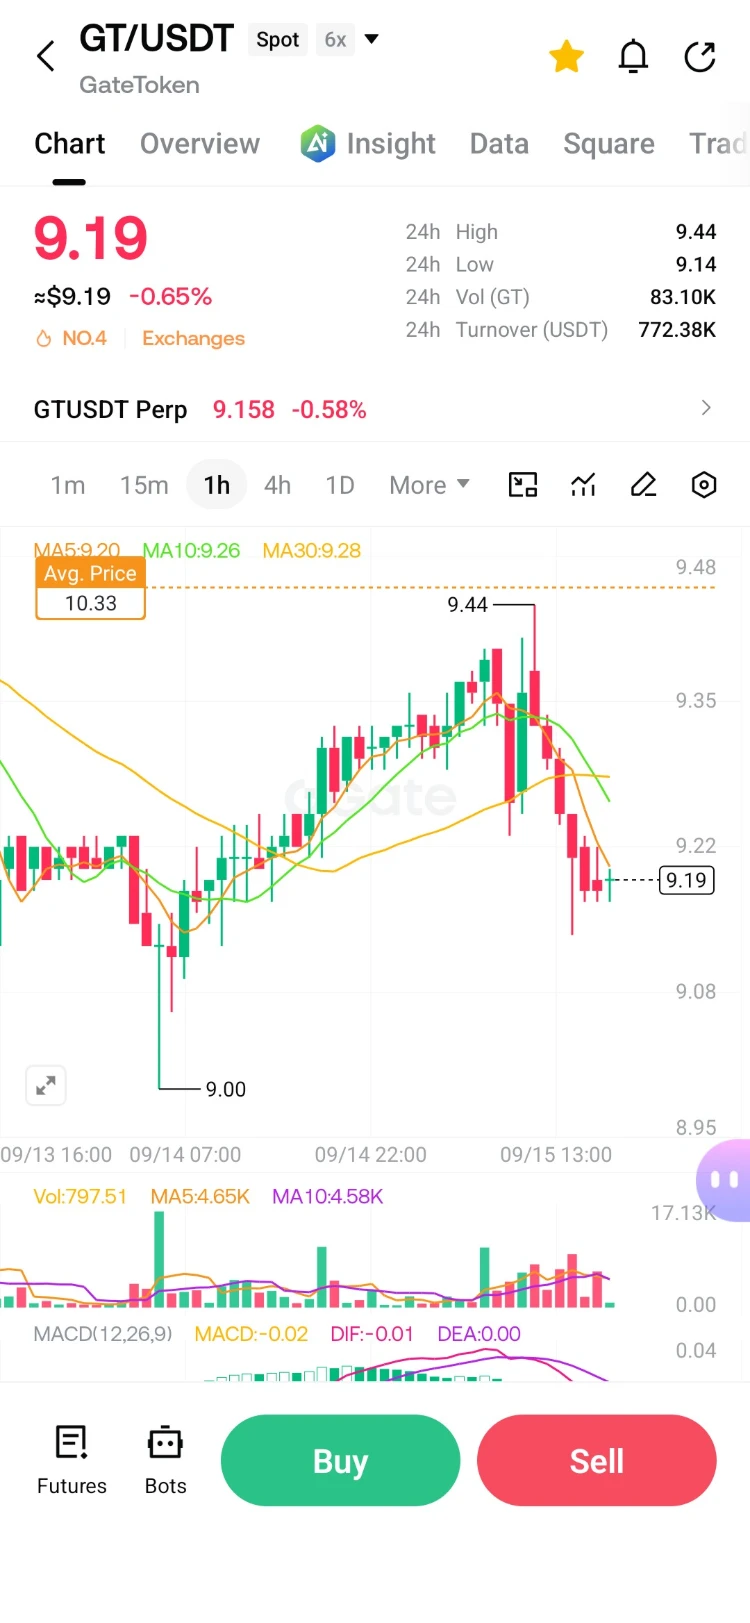Tap the -0.65% change value
The image size is (750, 1623).
170,297
